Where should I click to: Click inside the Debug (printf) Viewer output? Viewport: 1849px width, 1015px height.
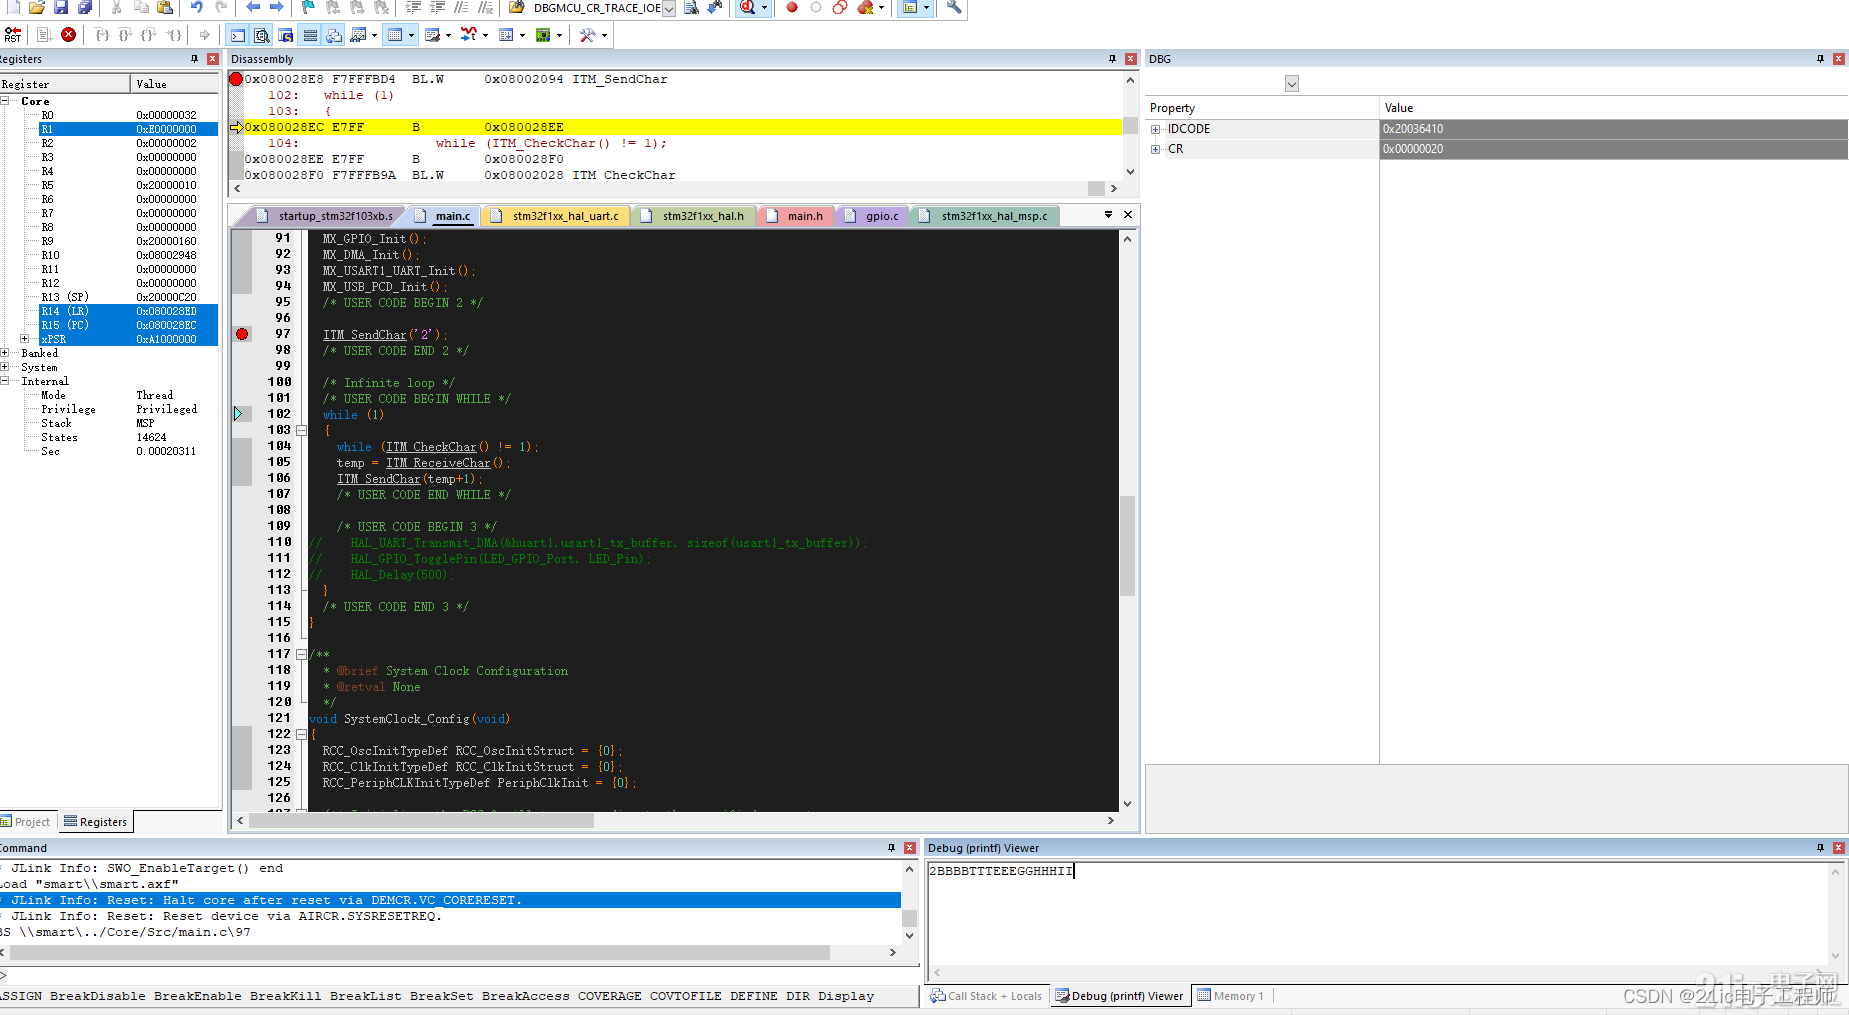point(1378,912)
